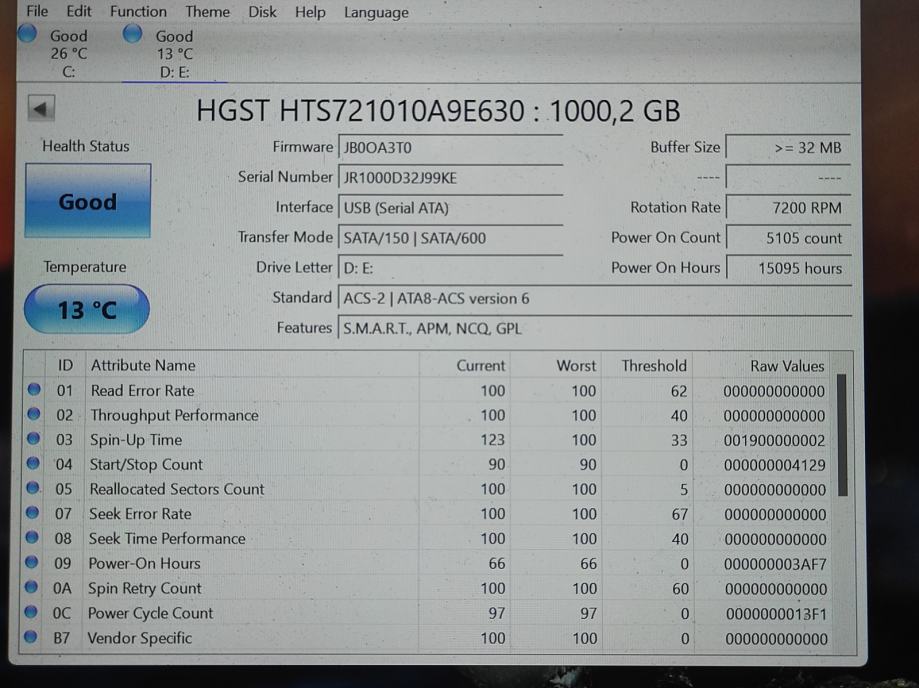Click raw value 0000000013F1
Image resolution: width=919 pixels, height=688 pixels.
point(776,614)
